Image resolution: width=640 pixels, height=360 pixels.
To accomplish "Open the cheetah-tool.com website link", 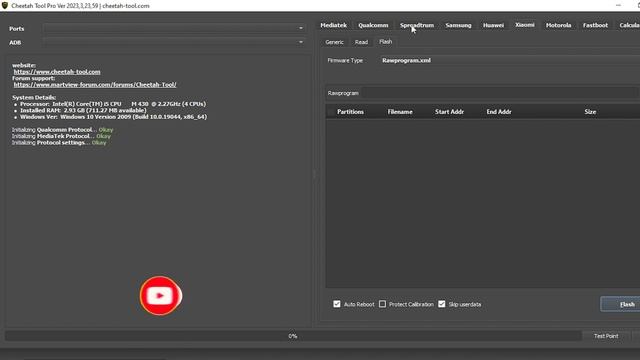I will coord(57,72).
